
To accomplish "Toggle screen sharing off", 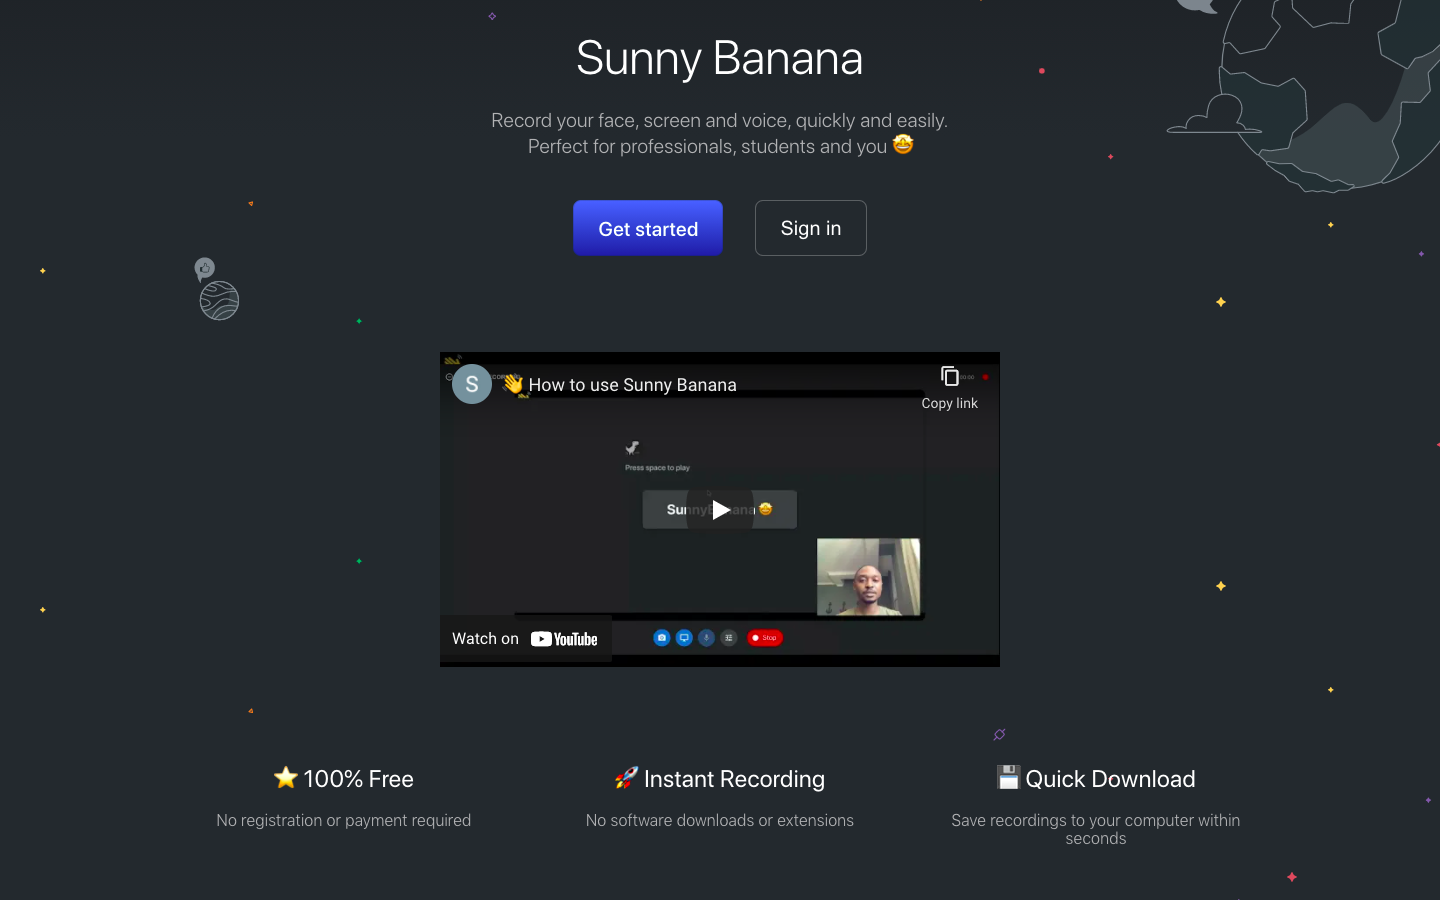I will tap(684, 637).
